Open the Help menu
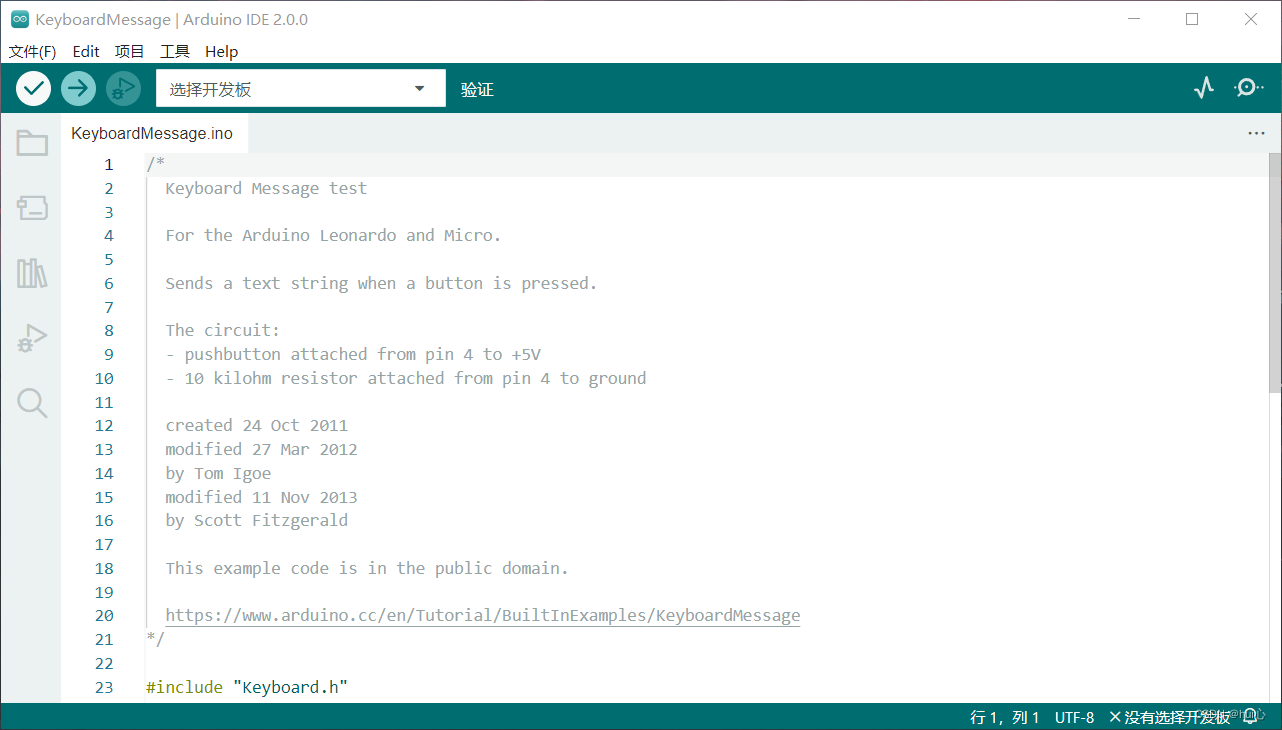 (221, 51)
